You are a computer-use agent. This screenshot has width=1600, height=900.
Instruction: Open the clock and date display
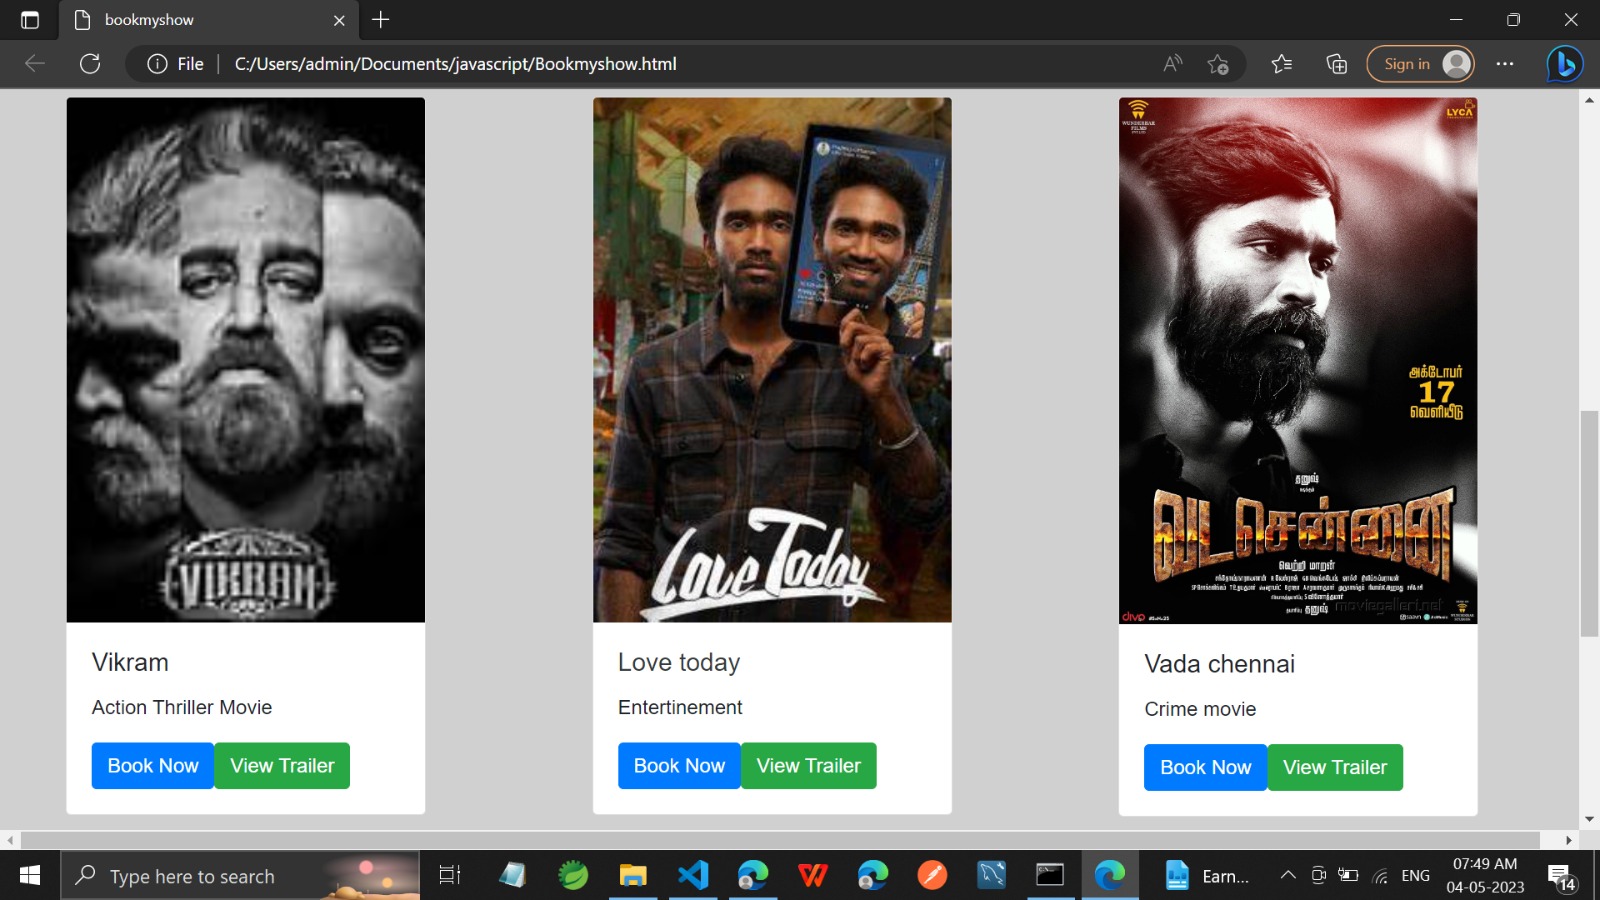point(1485,876)
